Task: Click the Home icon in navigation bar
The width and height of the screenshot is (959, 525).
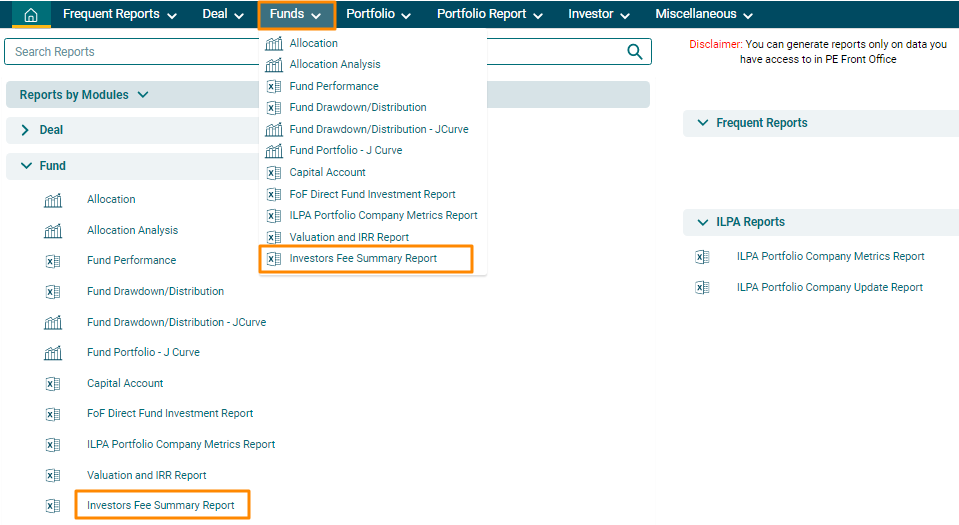Action: [x=31, y=15]
